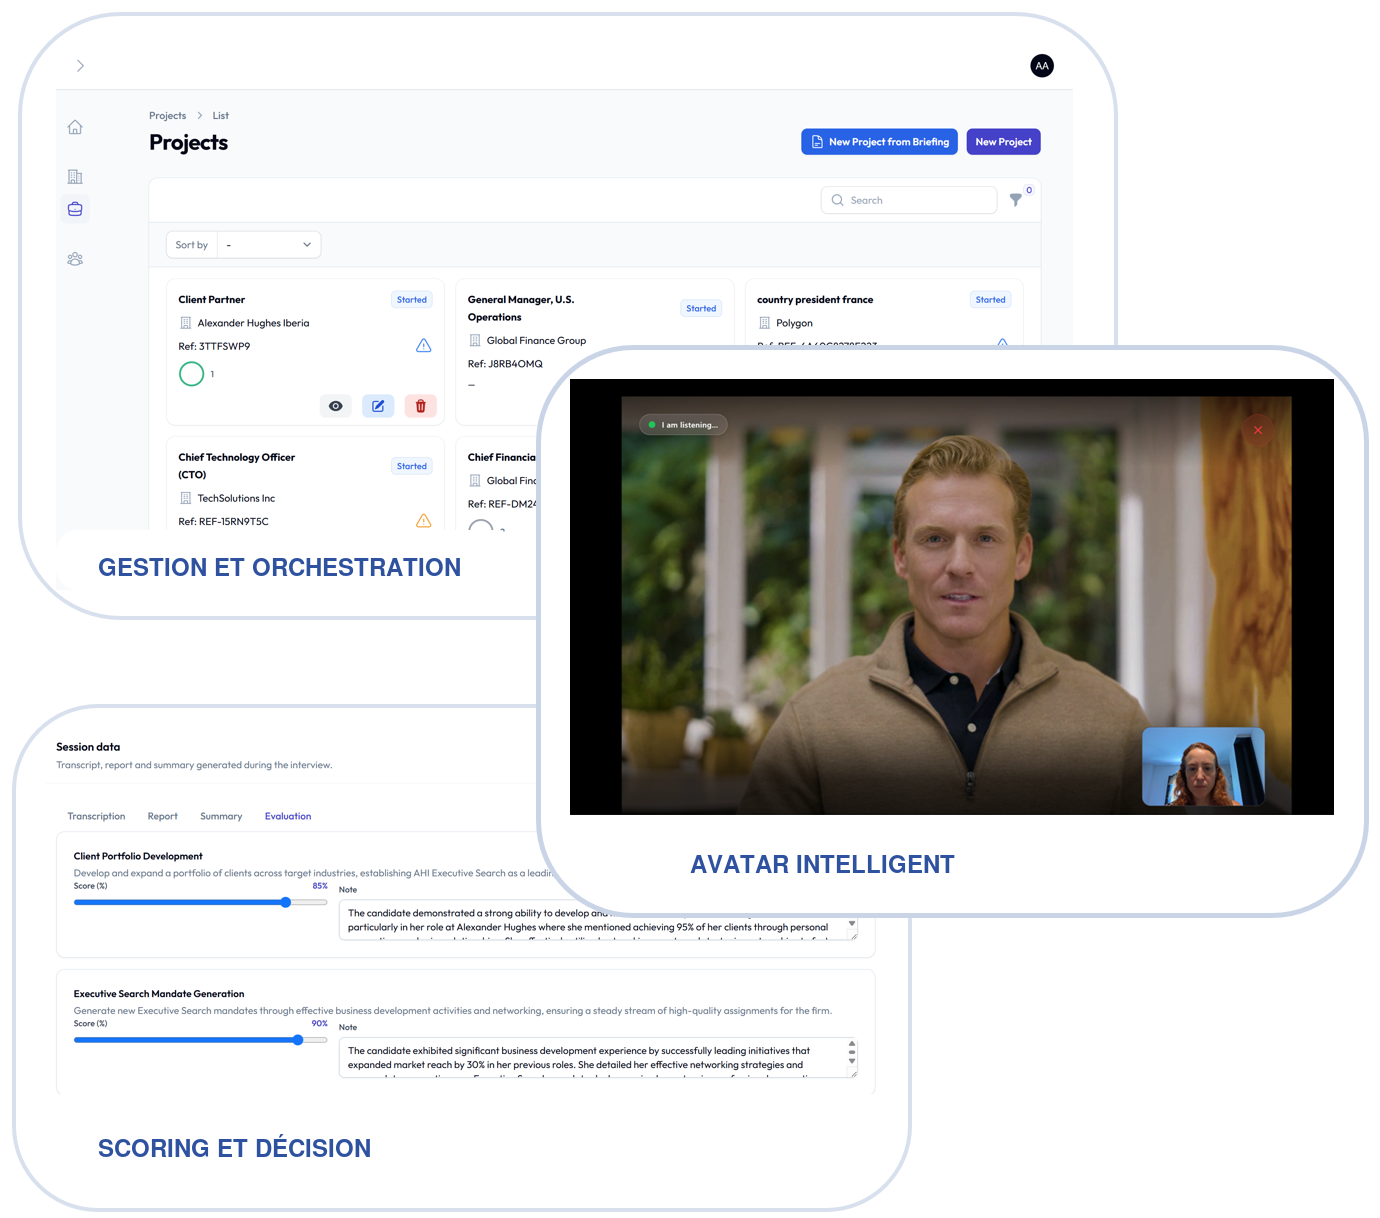Click the Ref: REF-15RN9T5C reference text

pyautogui.click(x=223, y=522)
